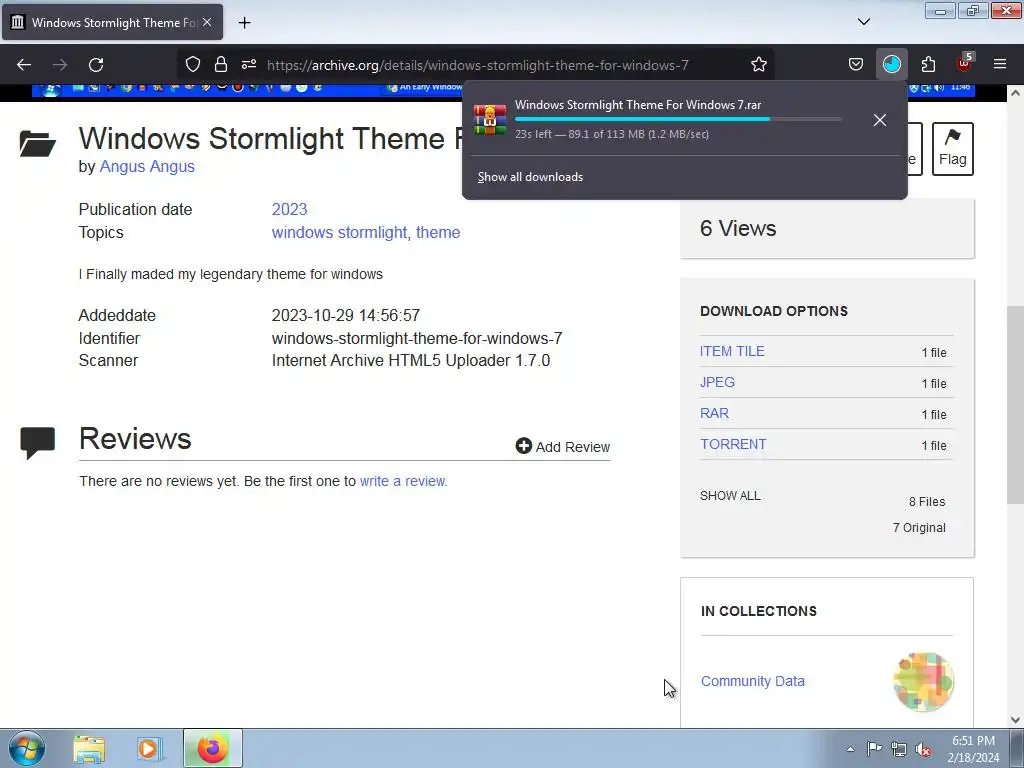Launch Windows Media Player from taskbar
Image resolution: width=1024 pixels, height=768 pixels.
(149, 749)
